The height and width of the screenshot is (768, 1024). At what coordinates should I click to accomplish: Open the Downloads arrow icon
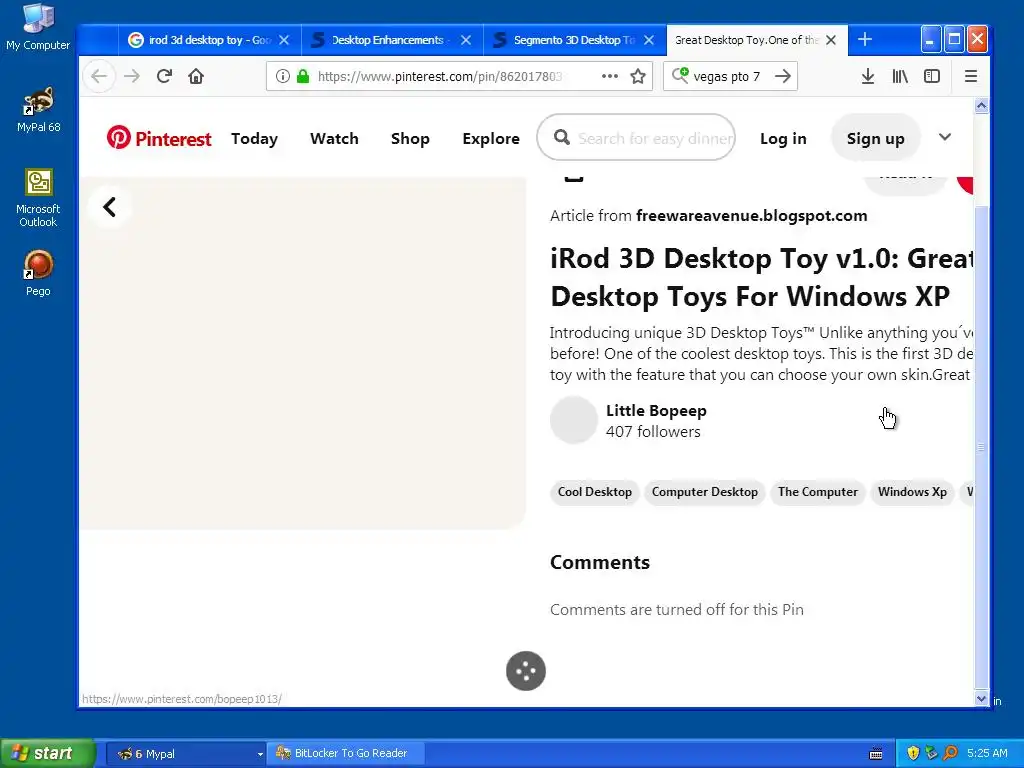[x=868, y=76]
